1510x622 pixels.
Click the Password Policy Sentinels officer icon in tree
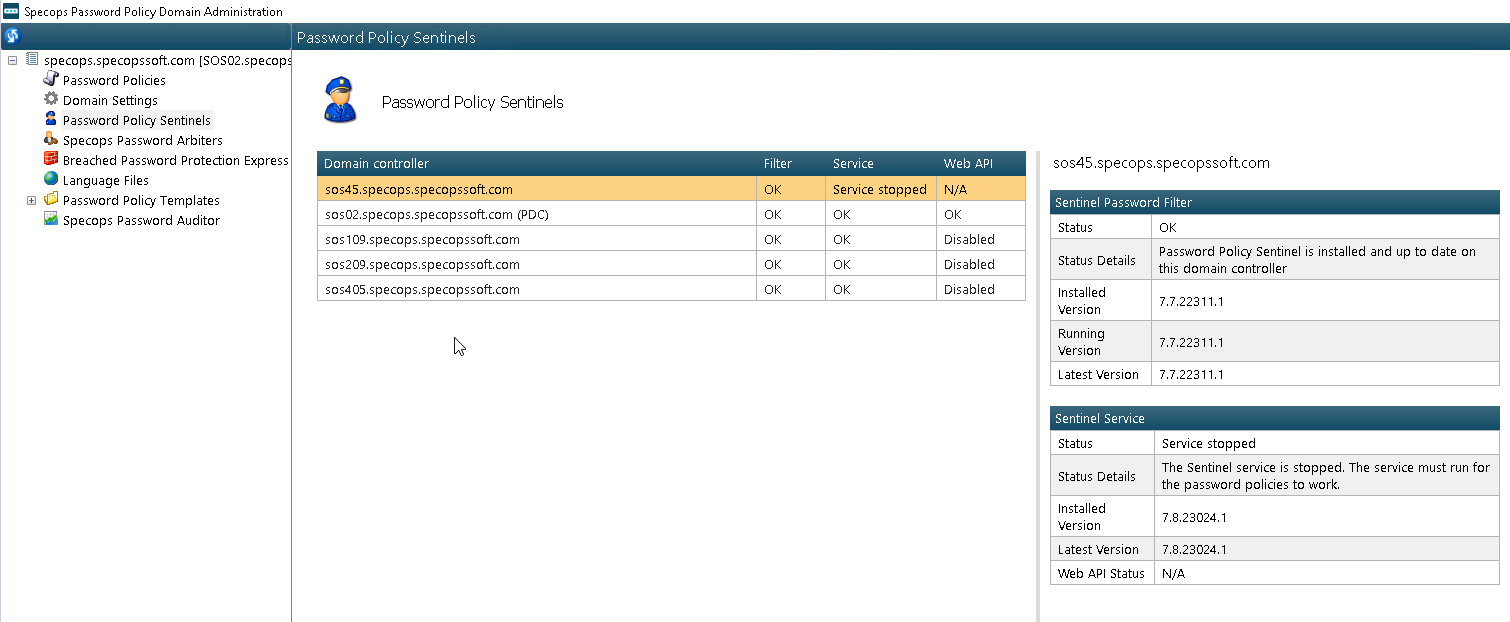click(x=51, y=120)
